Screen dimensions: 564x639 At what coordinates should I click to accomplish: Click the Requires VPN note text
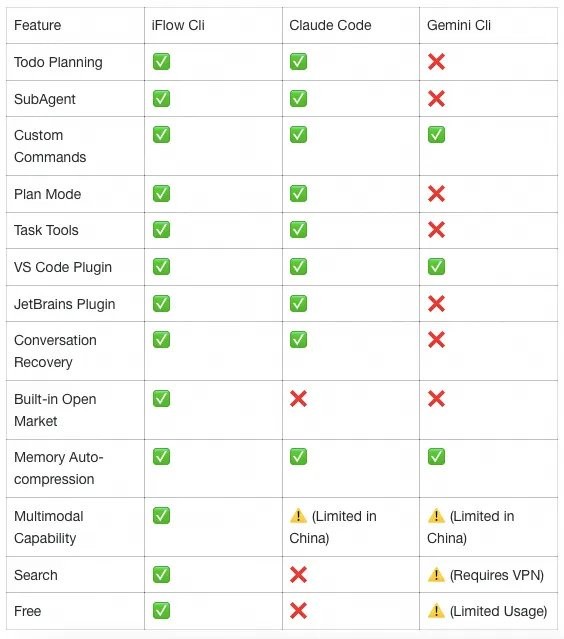[x=497, y=575]
